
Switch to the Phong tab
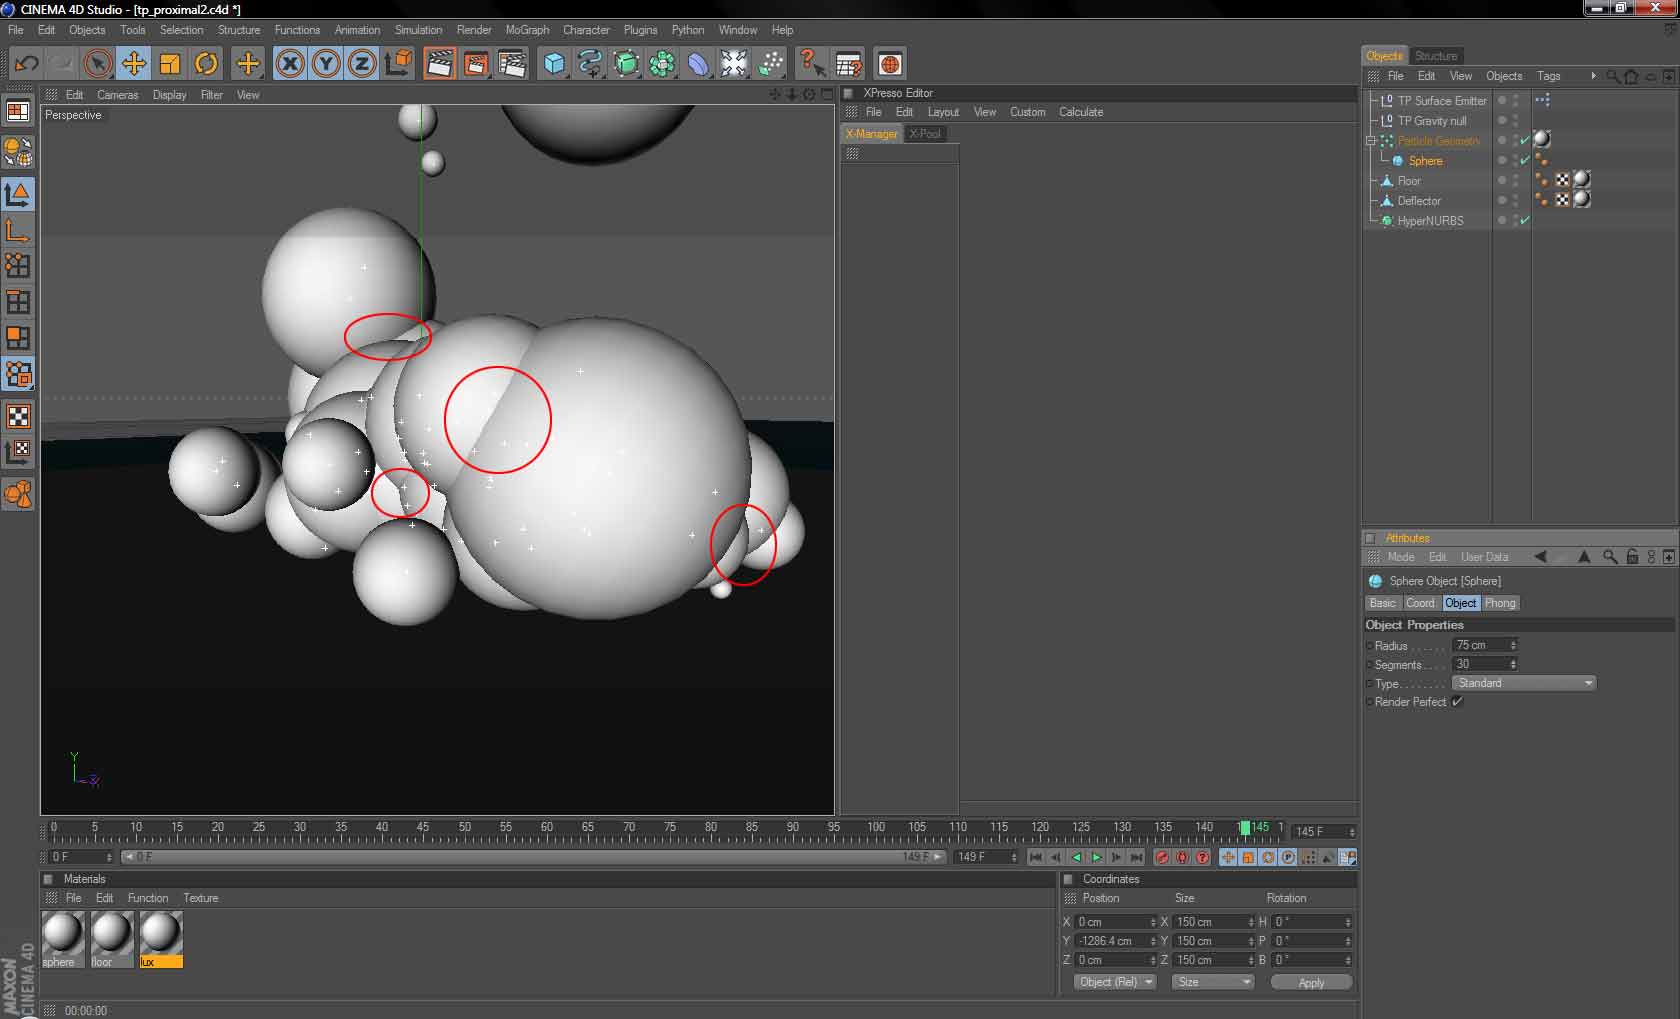tap(1499, 603)
